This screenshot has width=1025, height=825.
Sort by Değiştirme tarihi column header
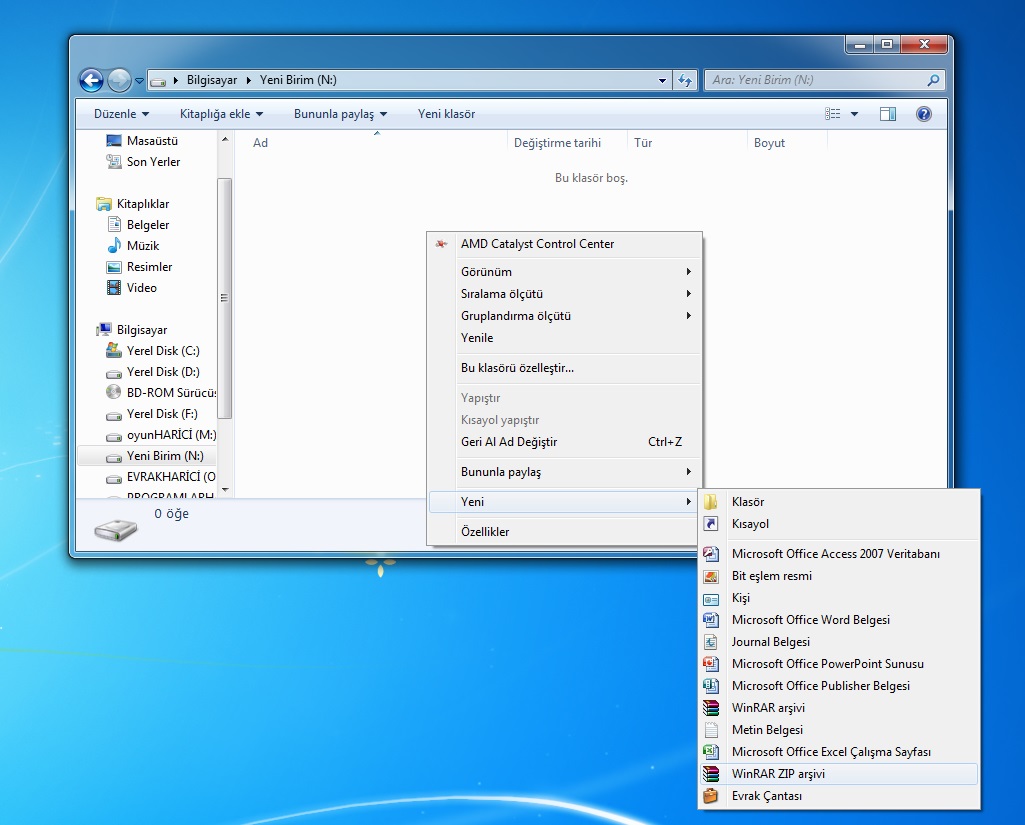(557, 143)
